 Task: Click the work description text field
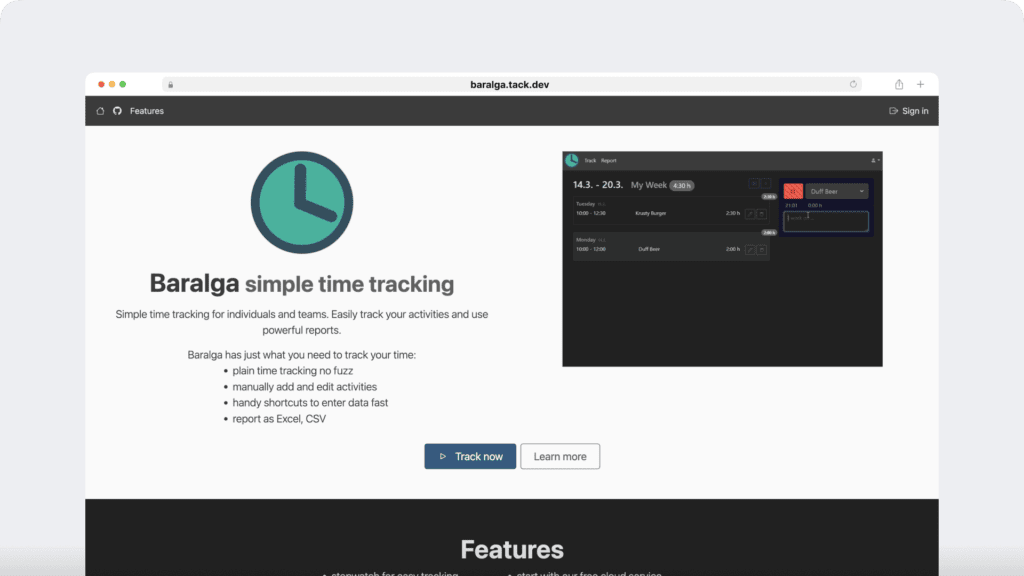pos(825,222)
